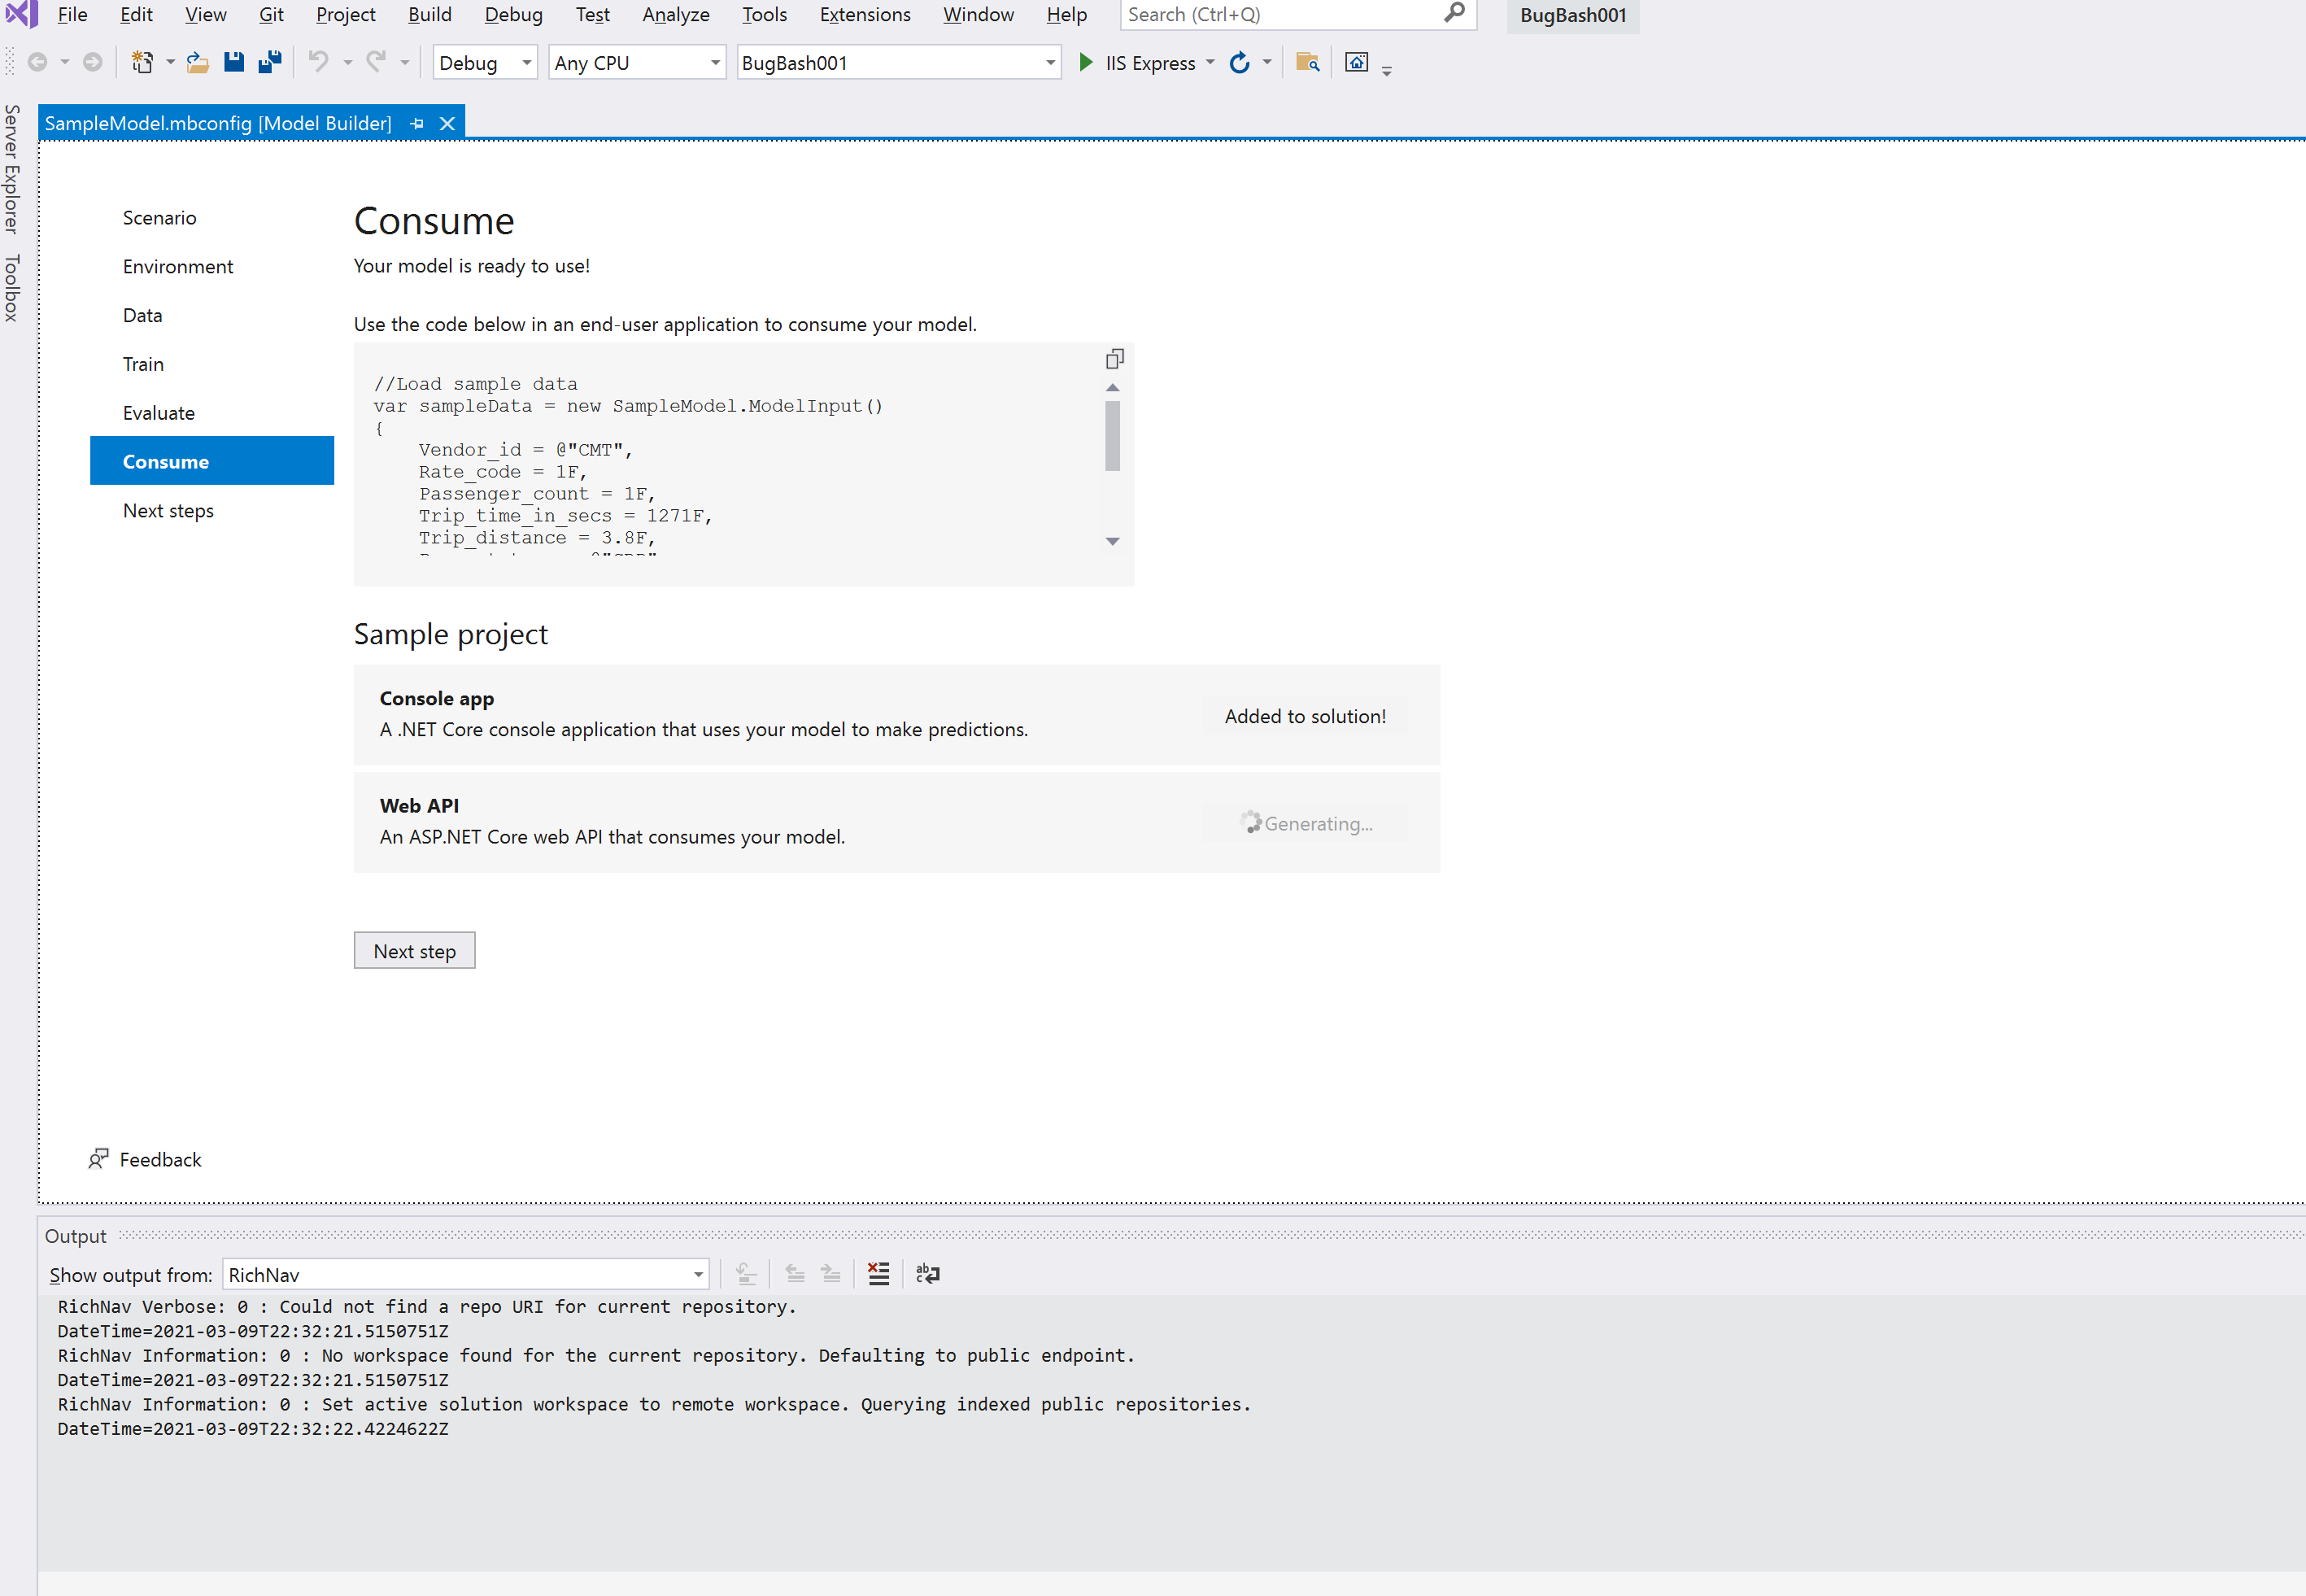Open the Analyze menu

pos(676,14)
